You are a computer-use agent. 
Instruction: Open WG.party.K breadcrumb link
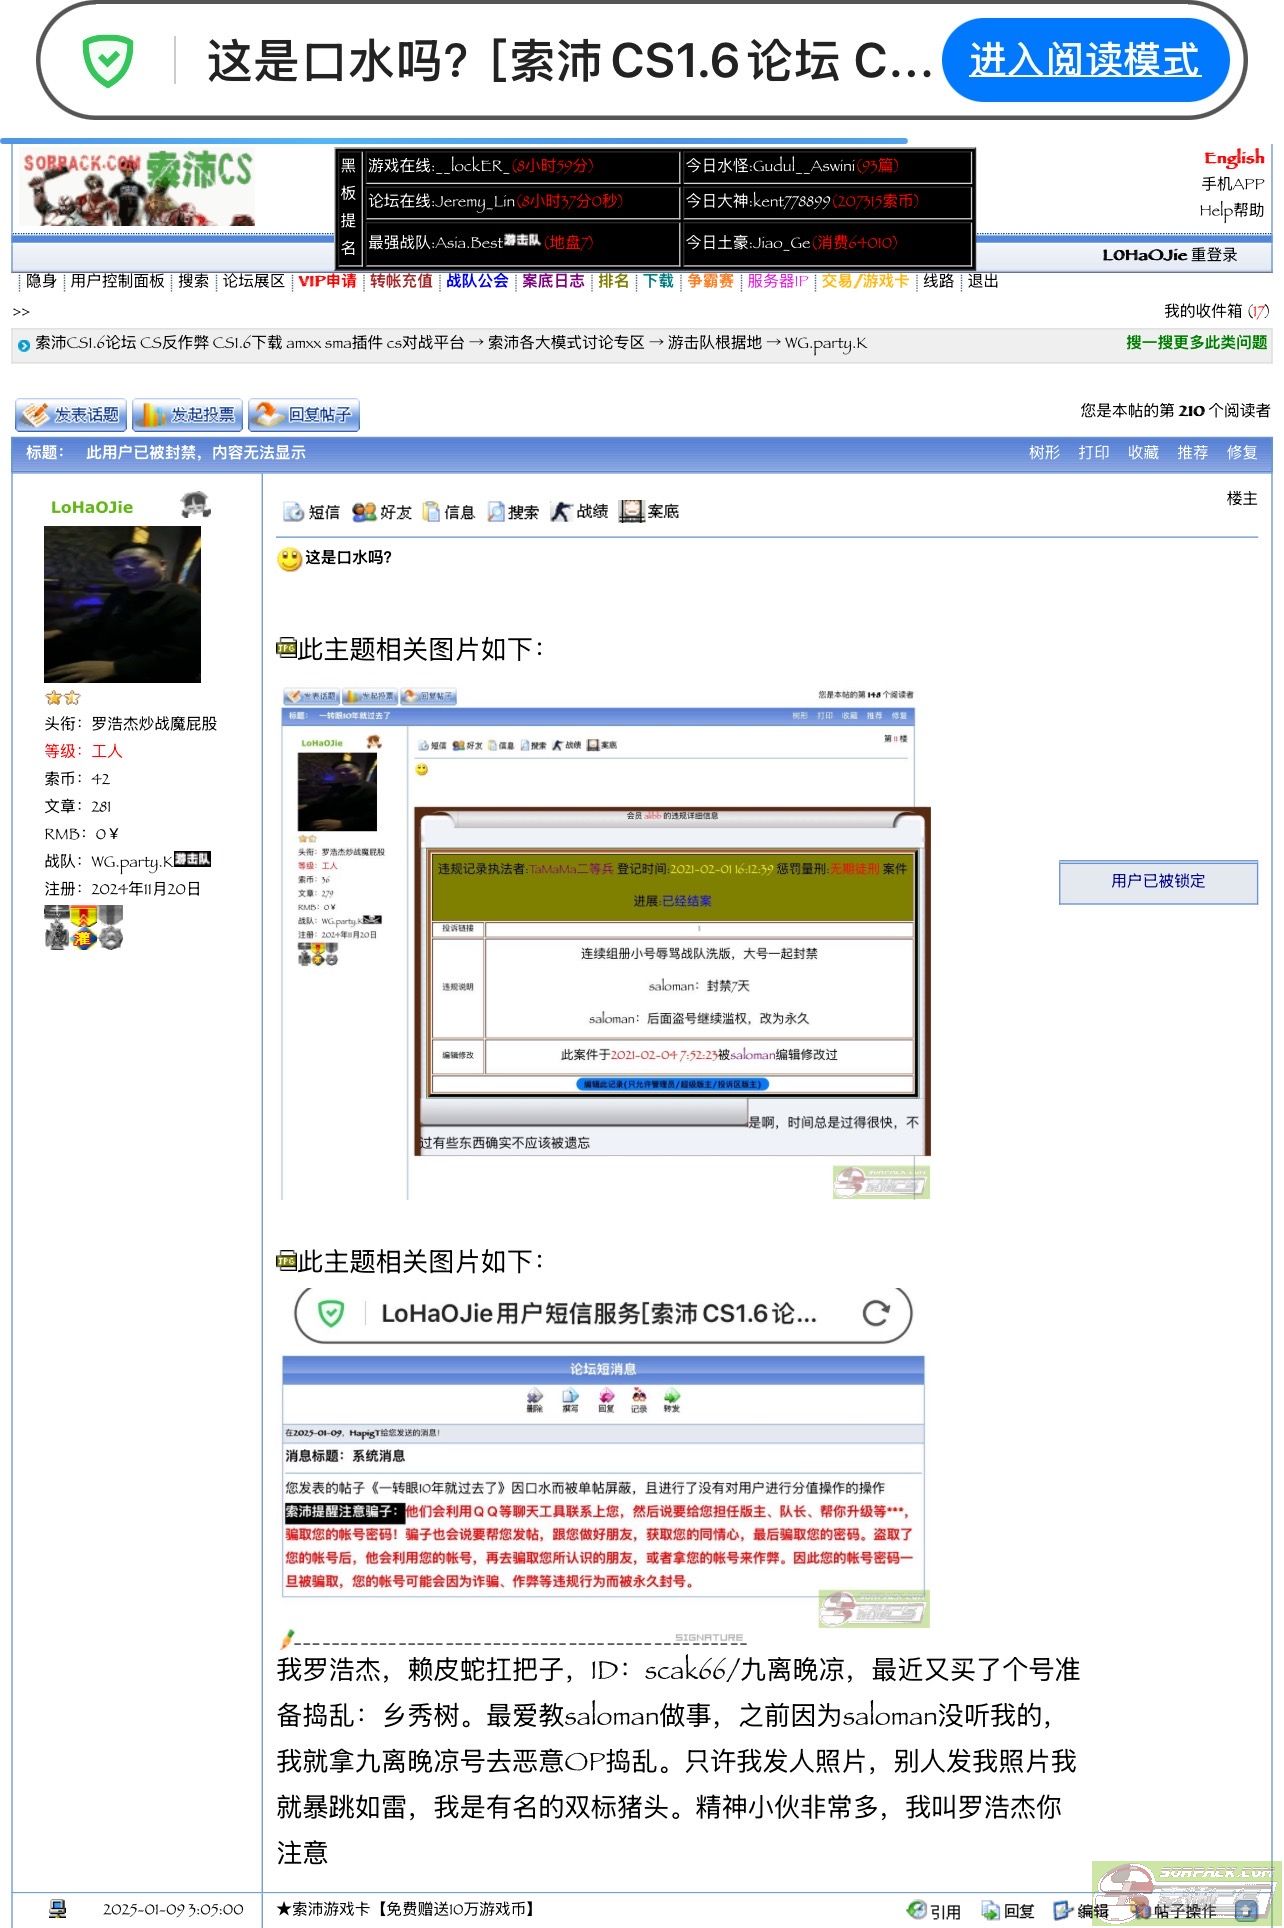point(826,343)
